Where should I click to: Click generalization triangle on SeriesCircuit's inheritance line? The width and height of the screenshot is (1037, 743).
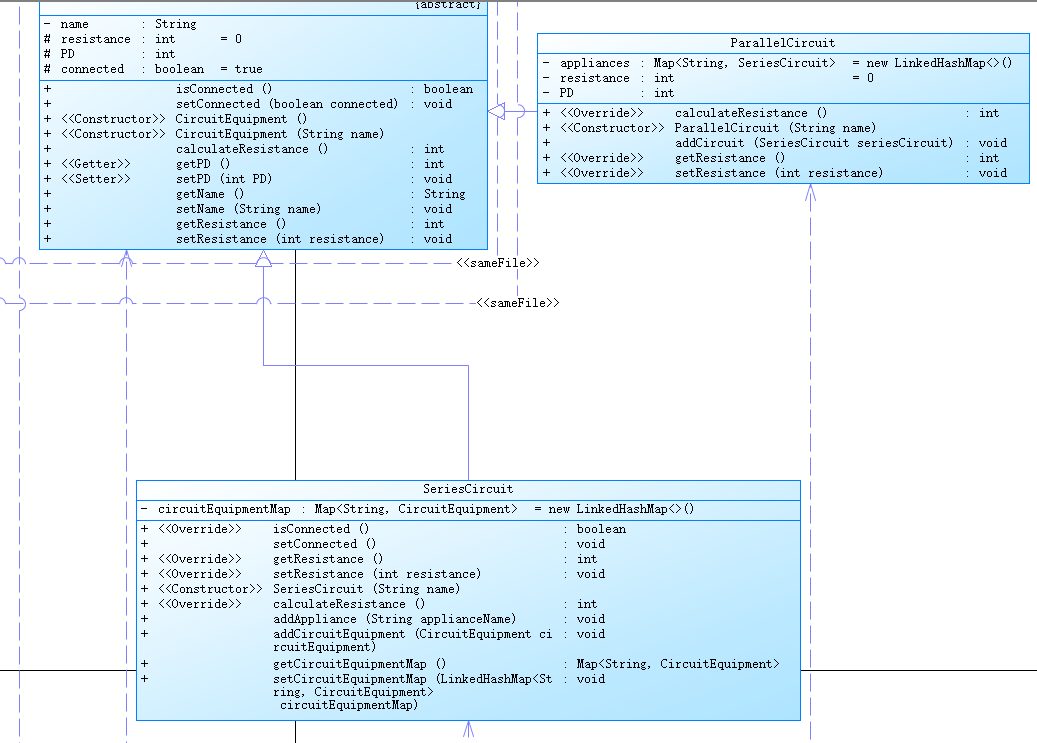click(x=263, y=259)
